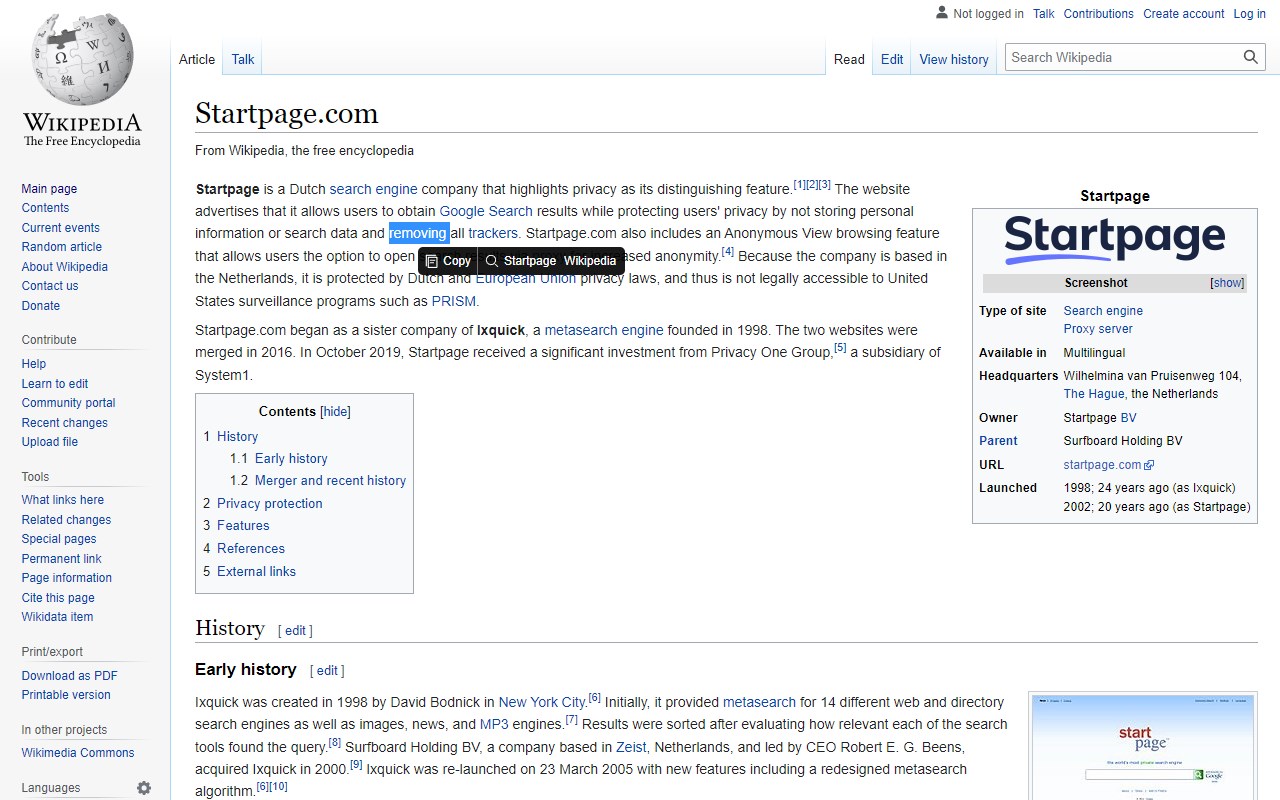Open the PRISM link
Viewport: 1280px width, 800px height.
click(x=454, y=301)
